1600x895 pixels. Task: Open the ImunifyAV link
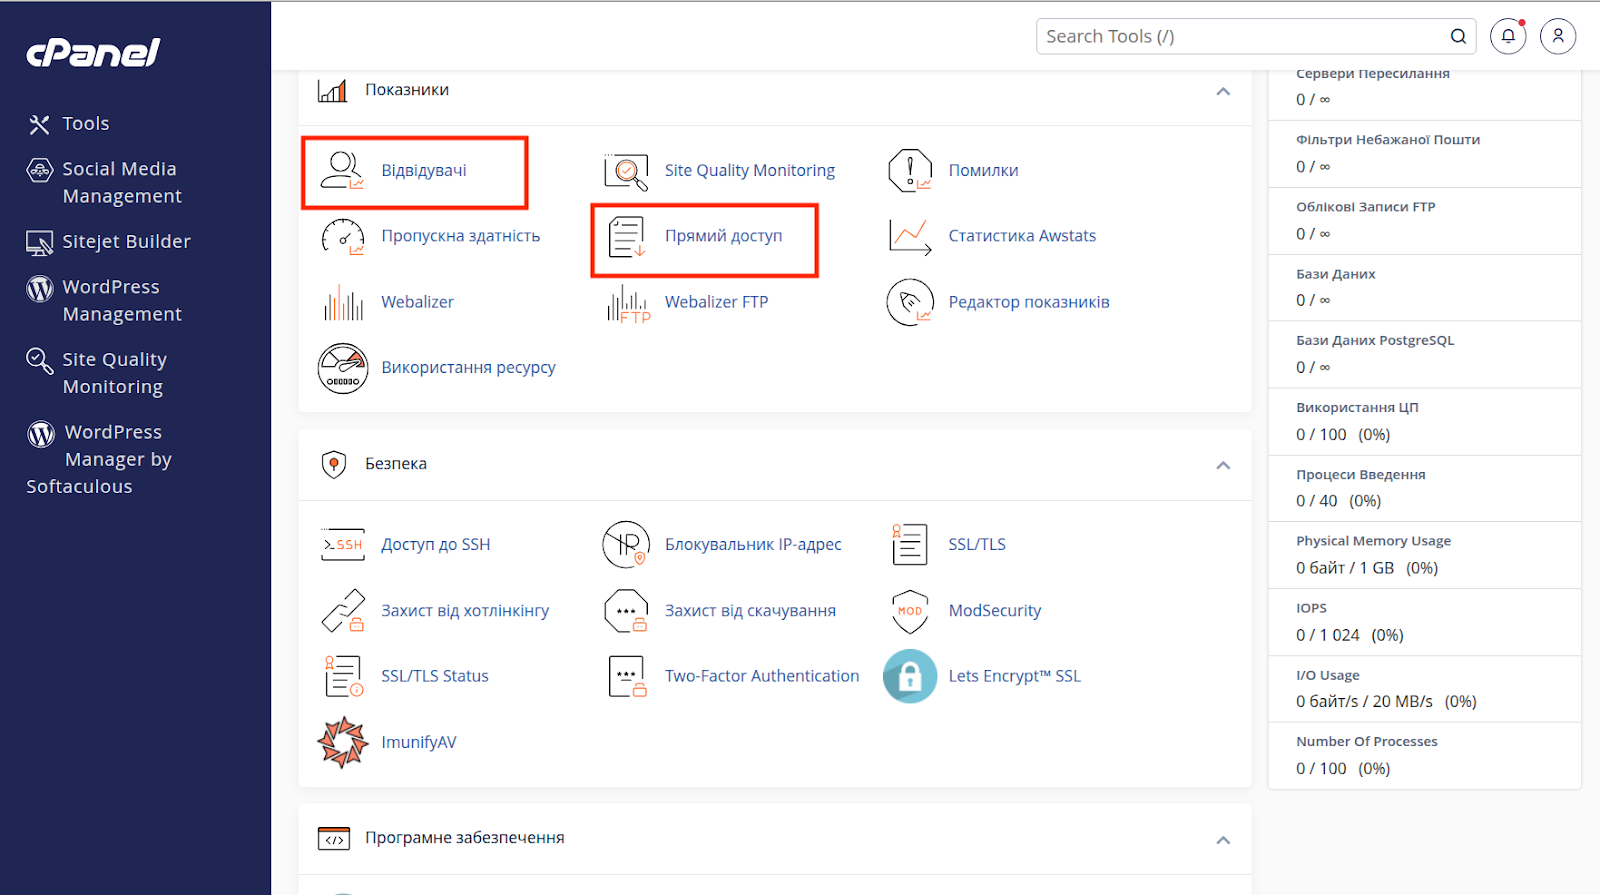[x=419, y=742]
